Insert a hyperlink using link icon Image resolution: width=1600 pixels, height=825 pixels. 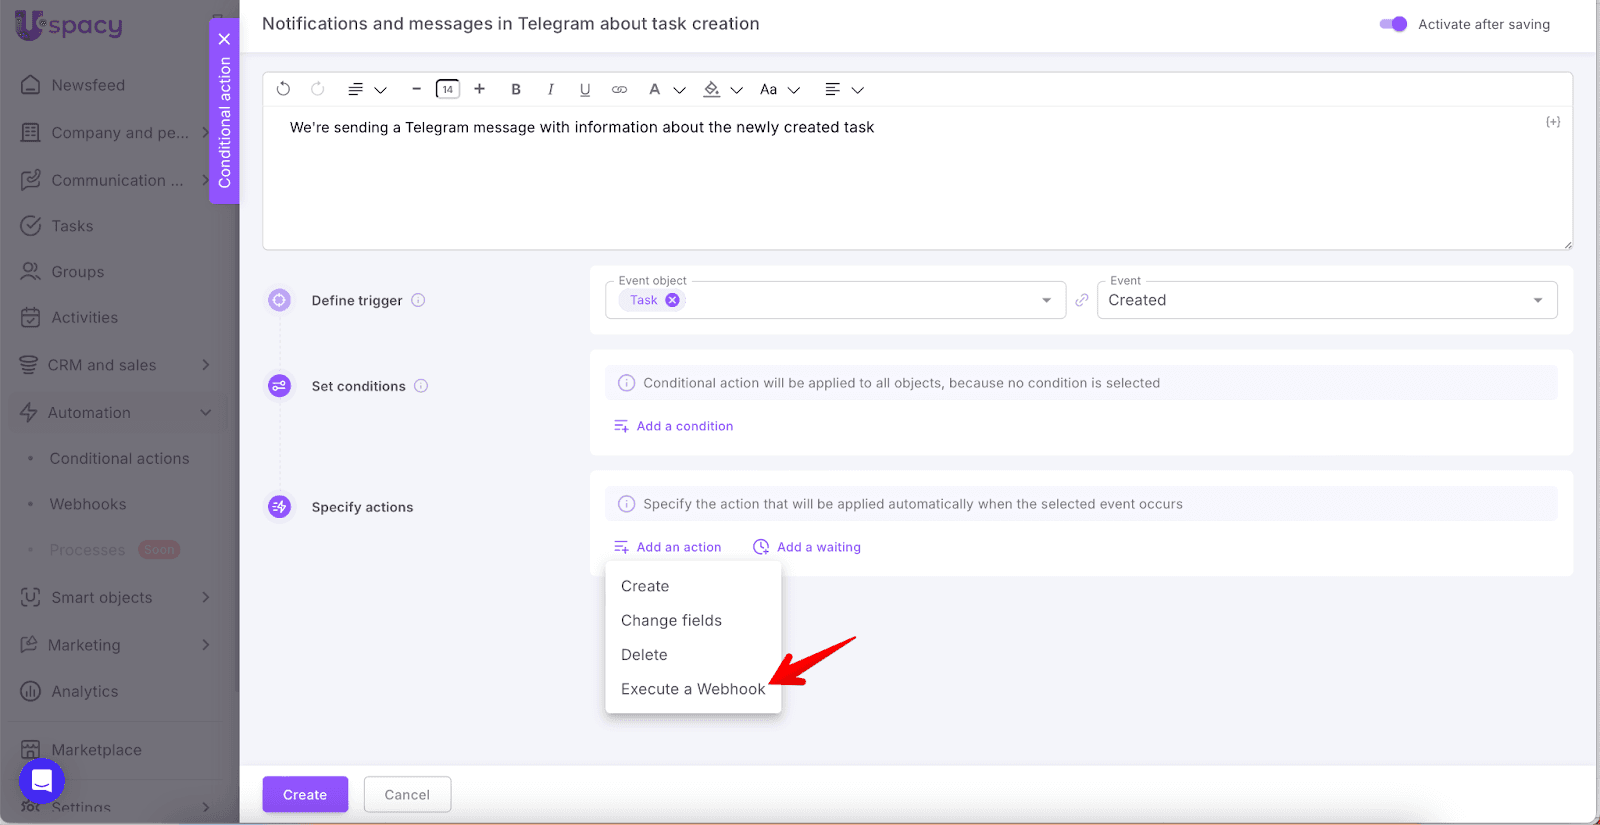point(620,89)
